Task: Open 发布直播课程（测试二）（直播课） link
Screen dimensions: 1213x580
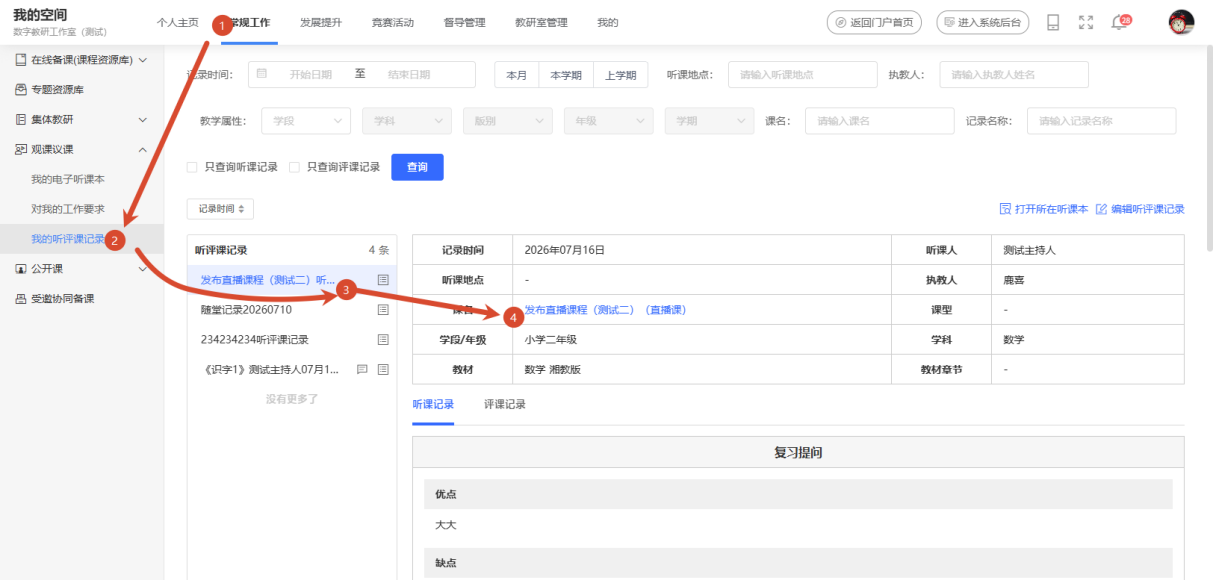Action: coord(606,310)
